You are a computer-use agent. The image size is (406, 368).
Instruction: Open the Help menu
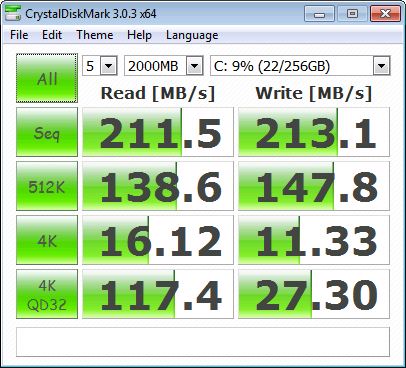click(139, 35)
